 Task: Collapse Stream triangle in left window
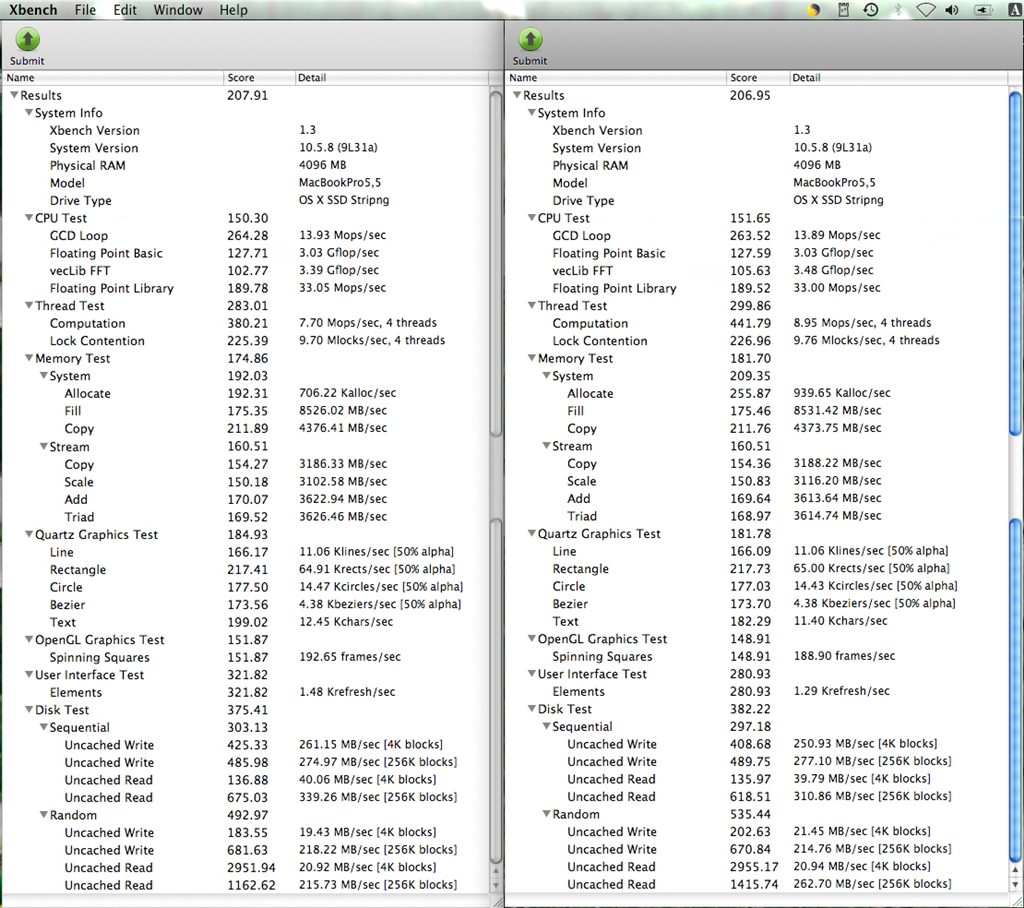pyautogui.click(x=43, y=446)
